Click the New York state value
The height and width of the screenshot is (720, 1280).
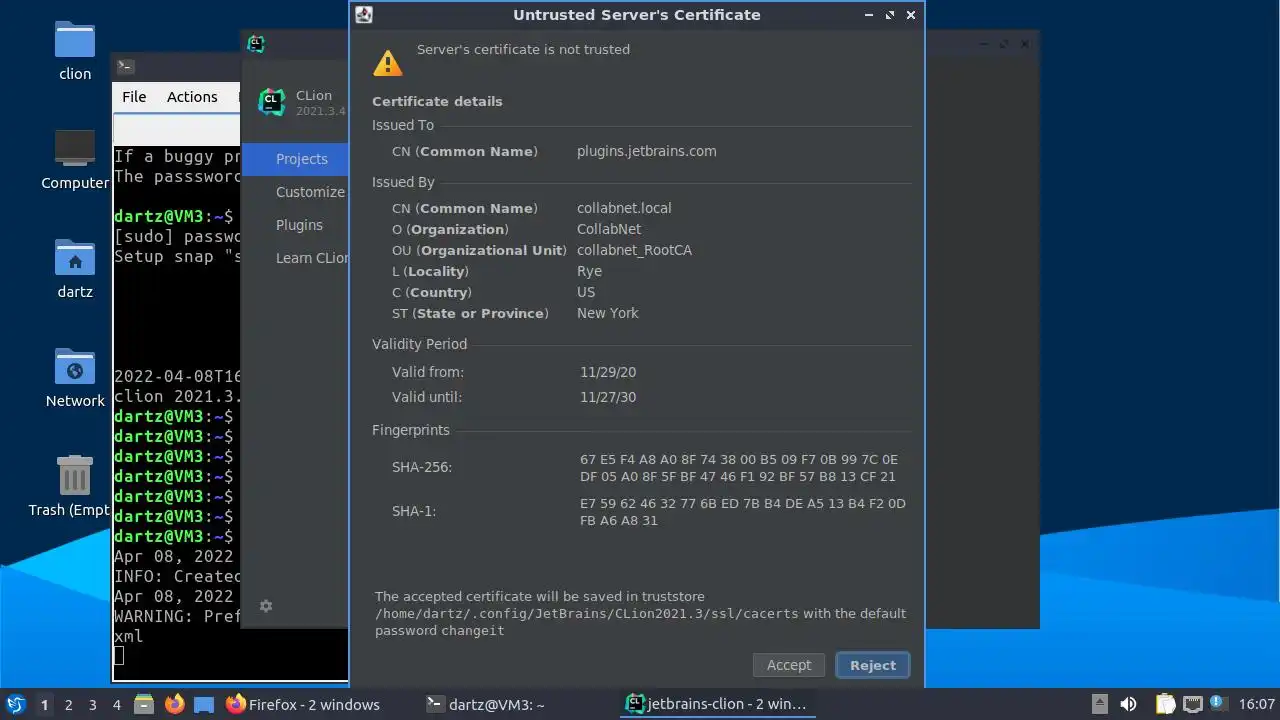608,313
